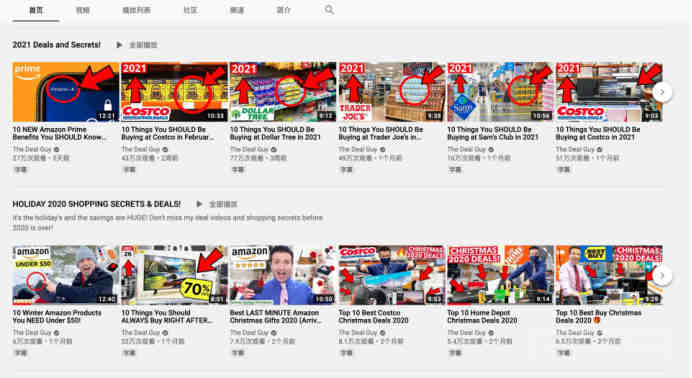Screen dimensions: 692x378
Task: Open the Best Buy Christmas Deals thumbnail
Action: (x=609, y=275)
